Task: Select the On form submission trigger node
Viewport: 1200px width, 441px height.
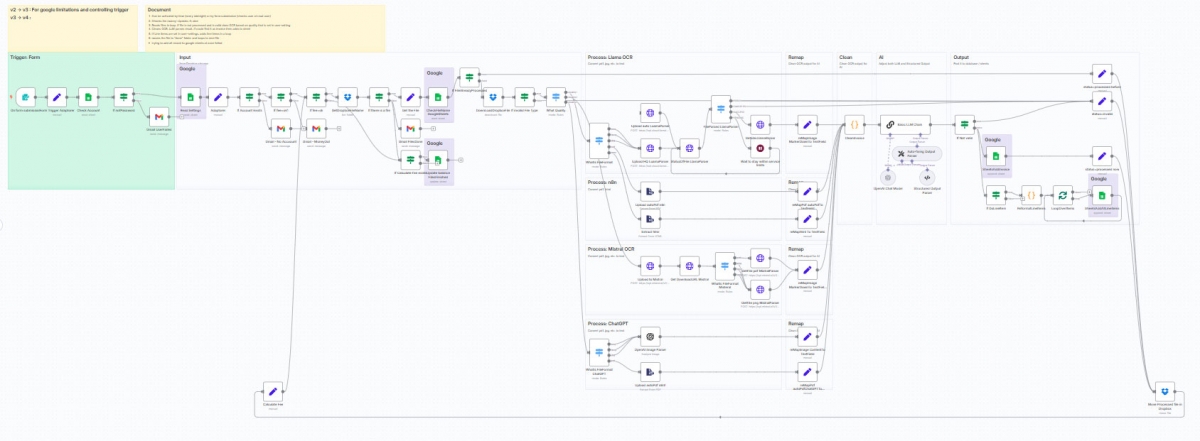Action: pos(26,97)
